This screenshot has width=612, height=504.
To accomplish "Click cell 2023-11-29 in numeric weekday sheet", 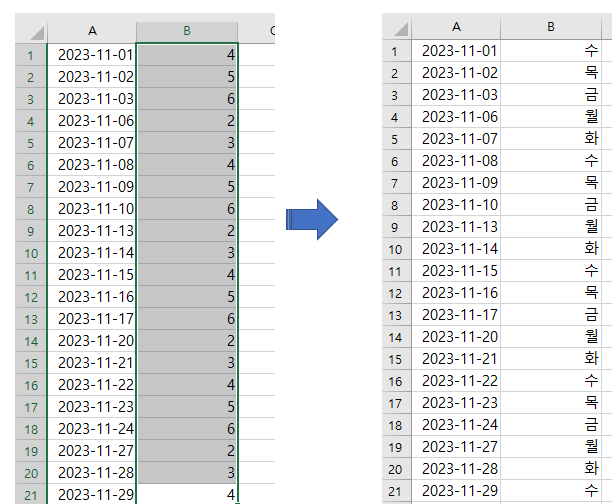I will coord(92,494).
